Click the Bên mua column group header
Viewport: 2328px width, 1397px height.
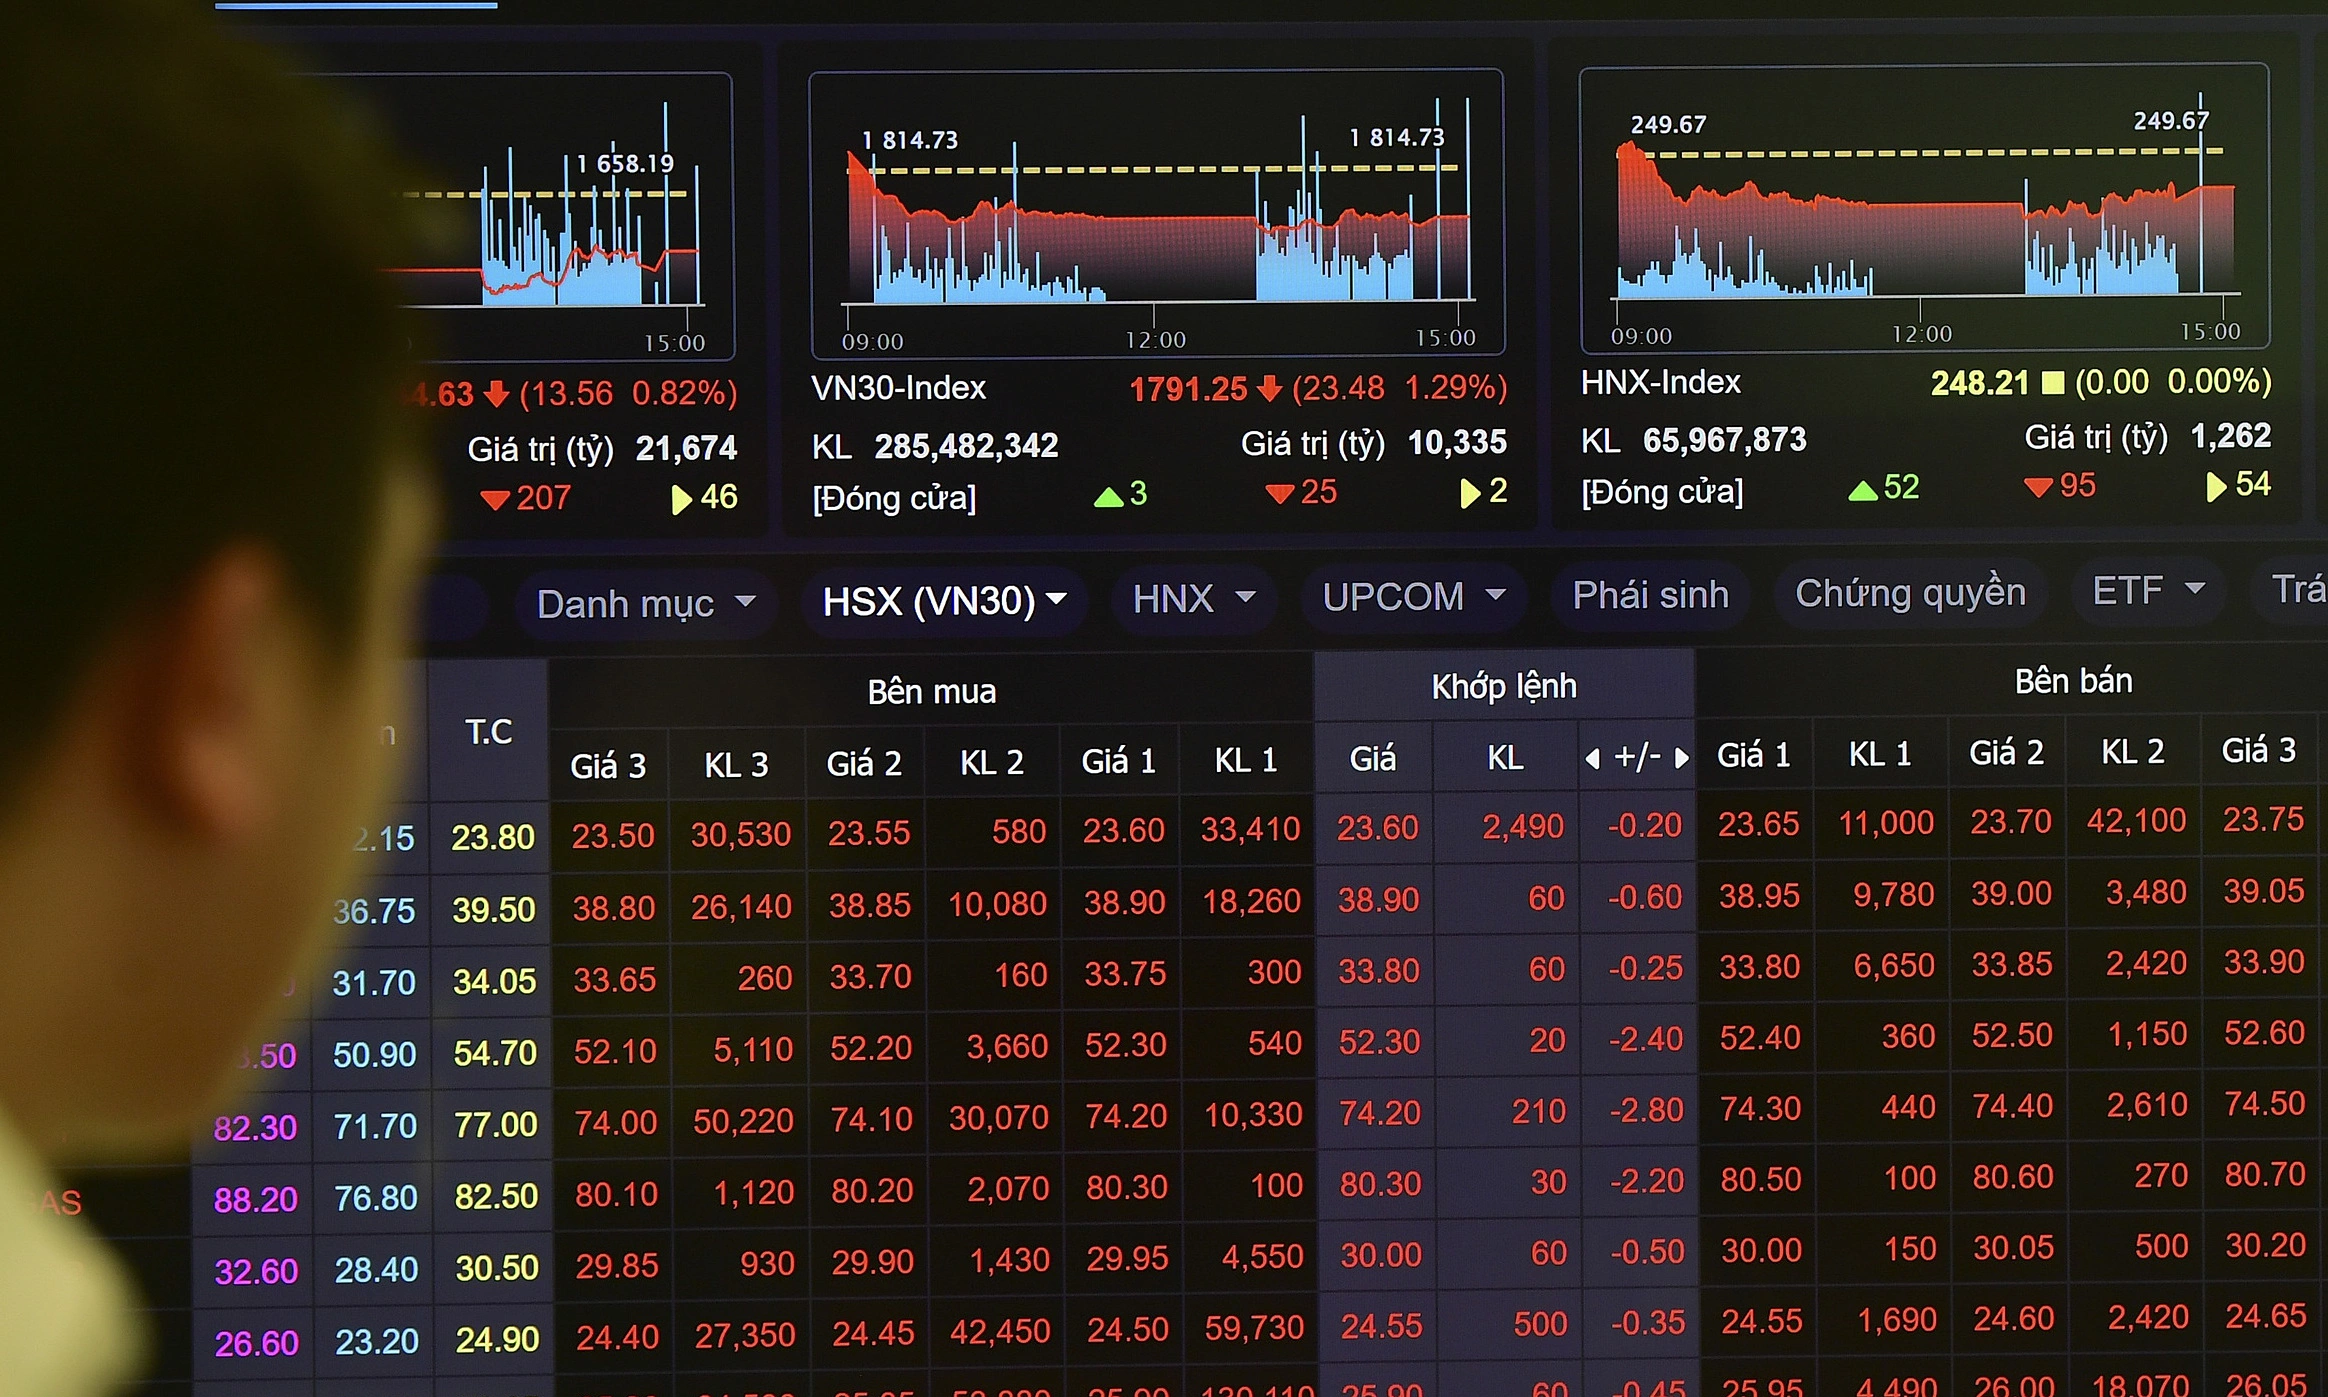[931, 691]
